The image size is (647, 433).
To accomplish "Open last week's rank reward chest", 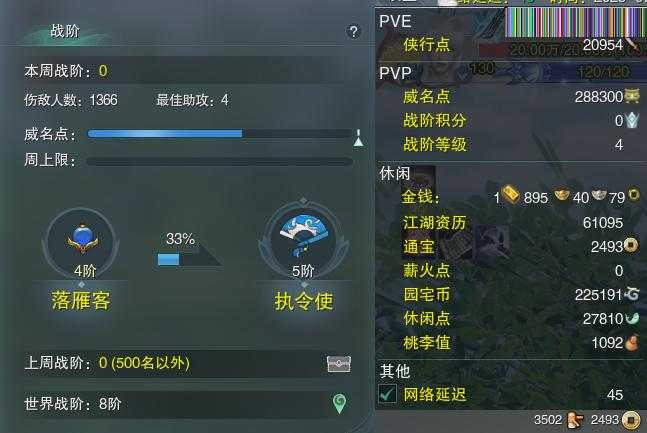I will coord(339,364).
